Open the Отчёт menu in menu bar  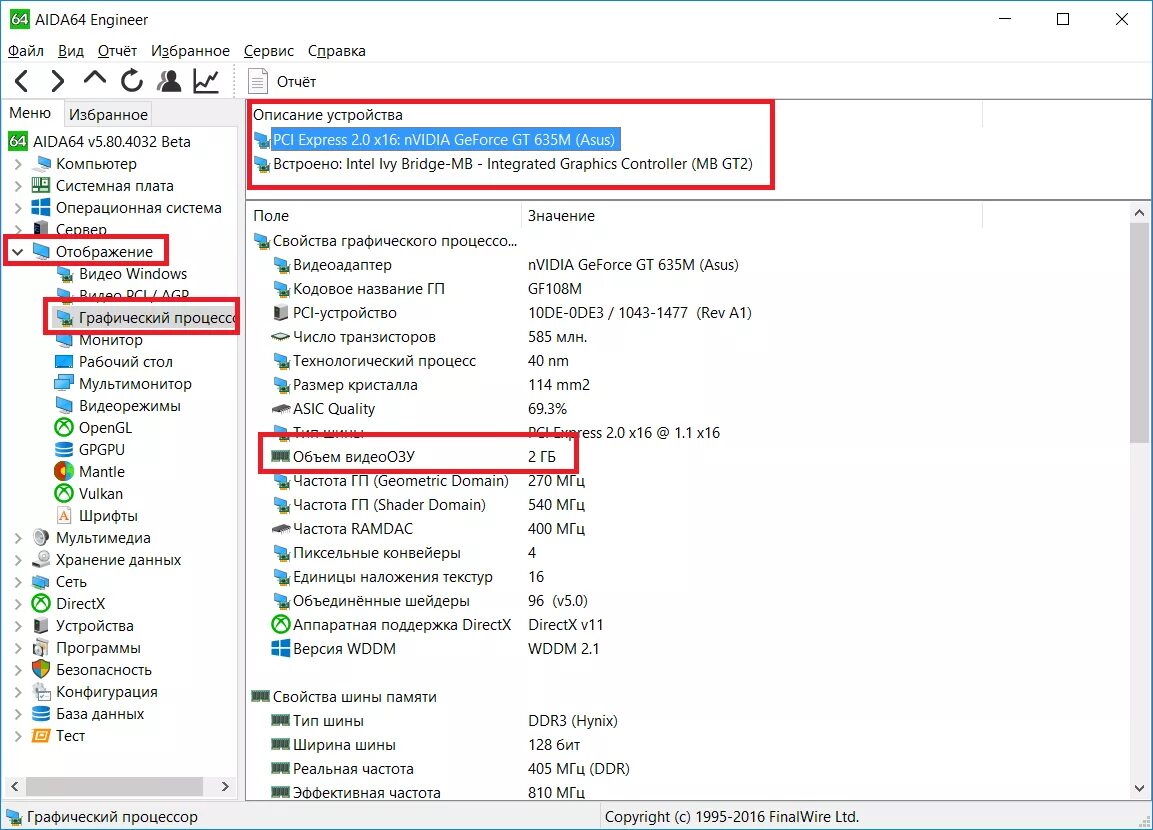[x=117, y=51]
